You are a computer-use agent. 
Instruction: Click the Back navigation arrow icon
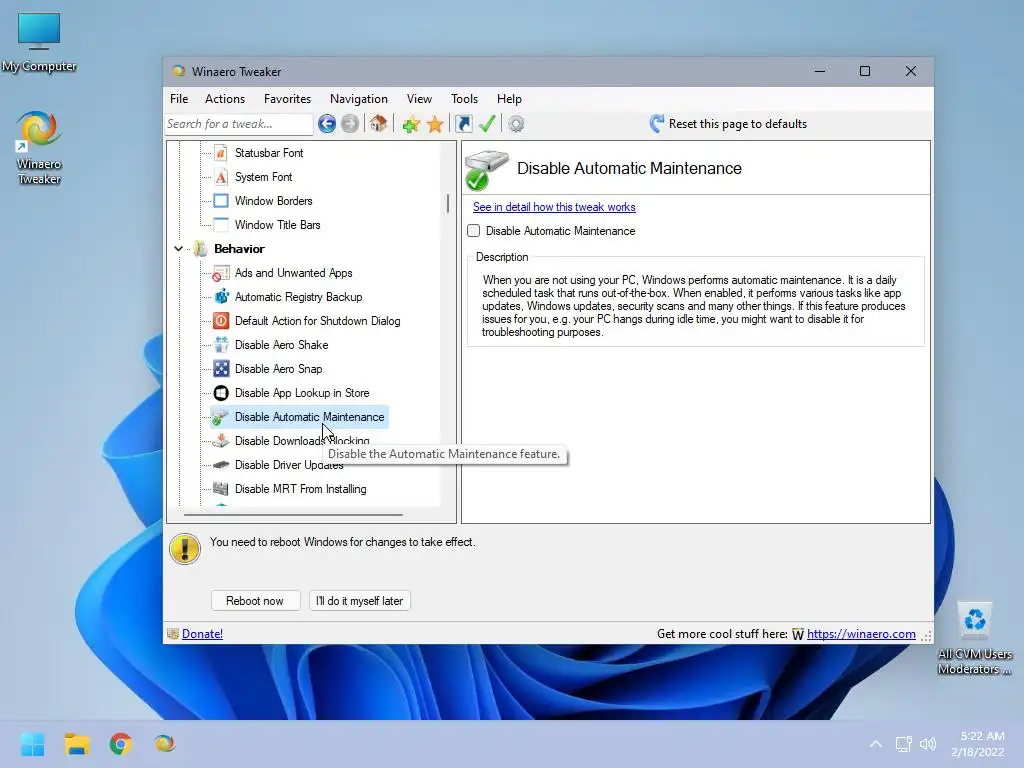point(327,123)
